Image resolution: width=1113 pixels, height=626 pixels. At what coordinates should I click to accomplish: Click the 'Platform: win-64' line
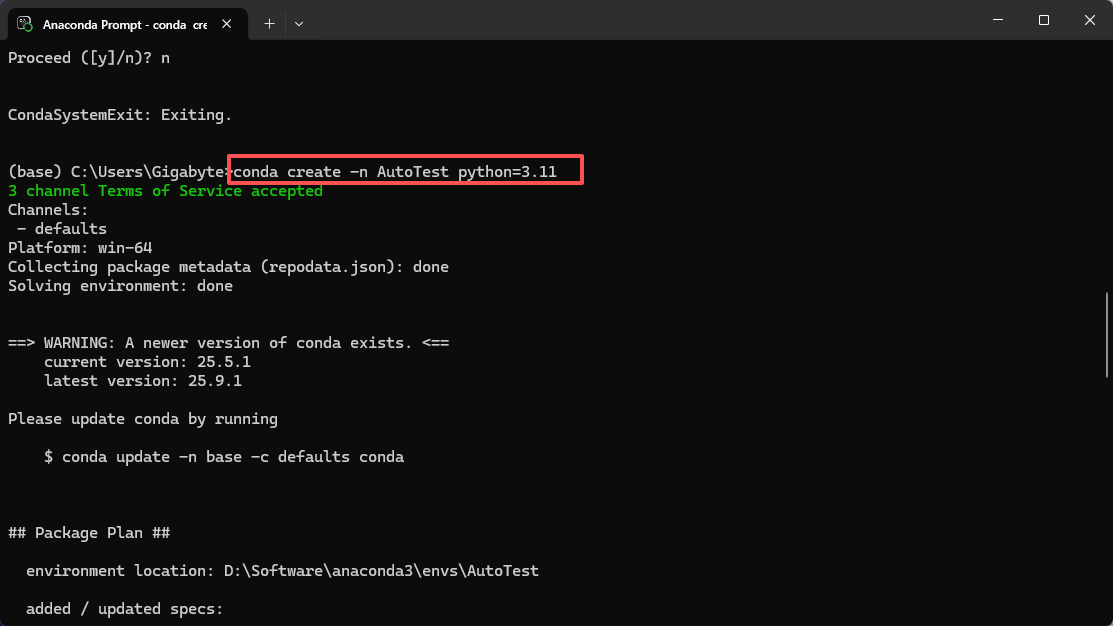(x=80, y=248)
